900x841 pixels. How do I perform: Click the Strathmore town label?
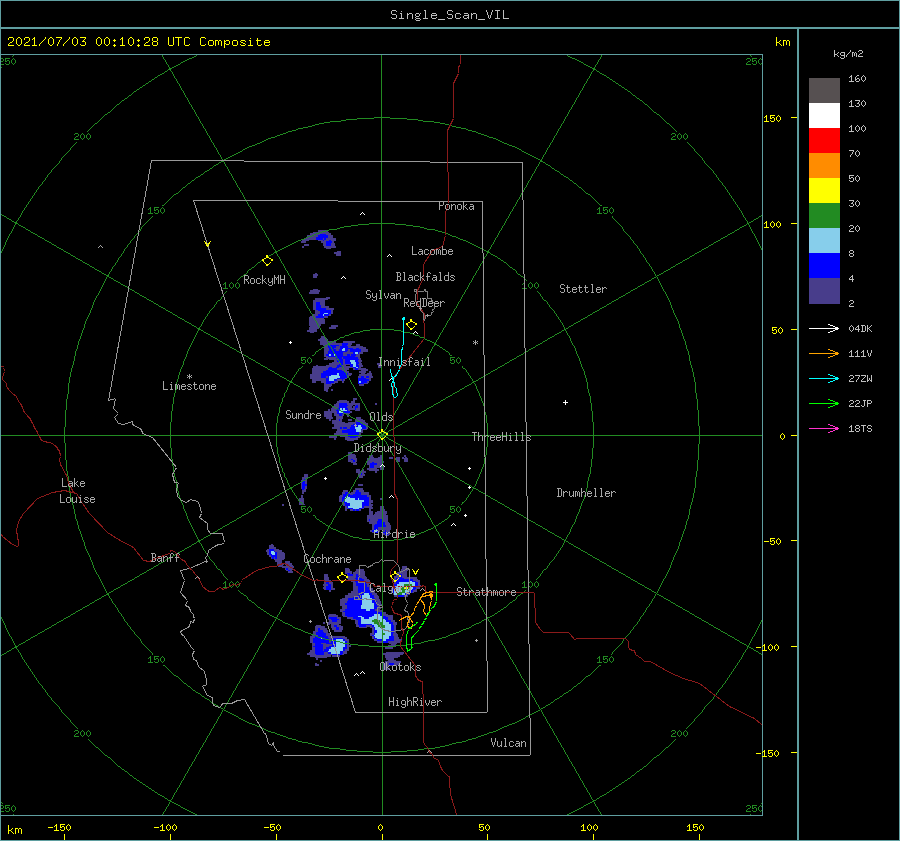pyautogui.click(x=486, y=592)
